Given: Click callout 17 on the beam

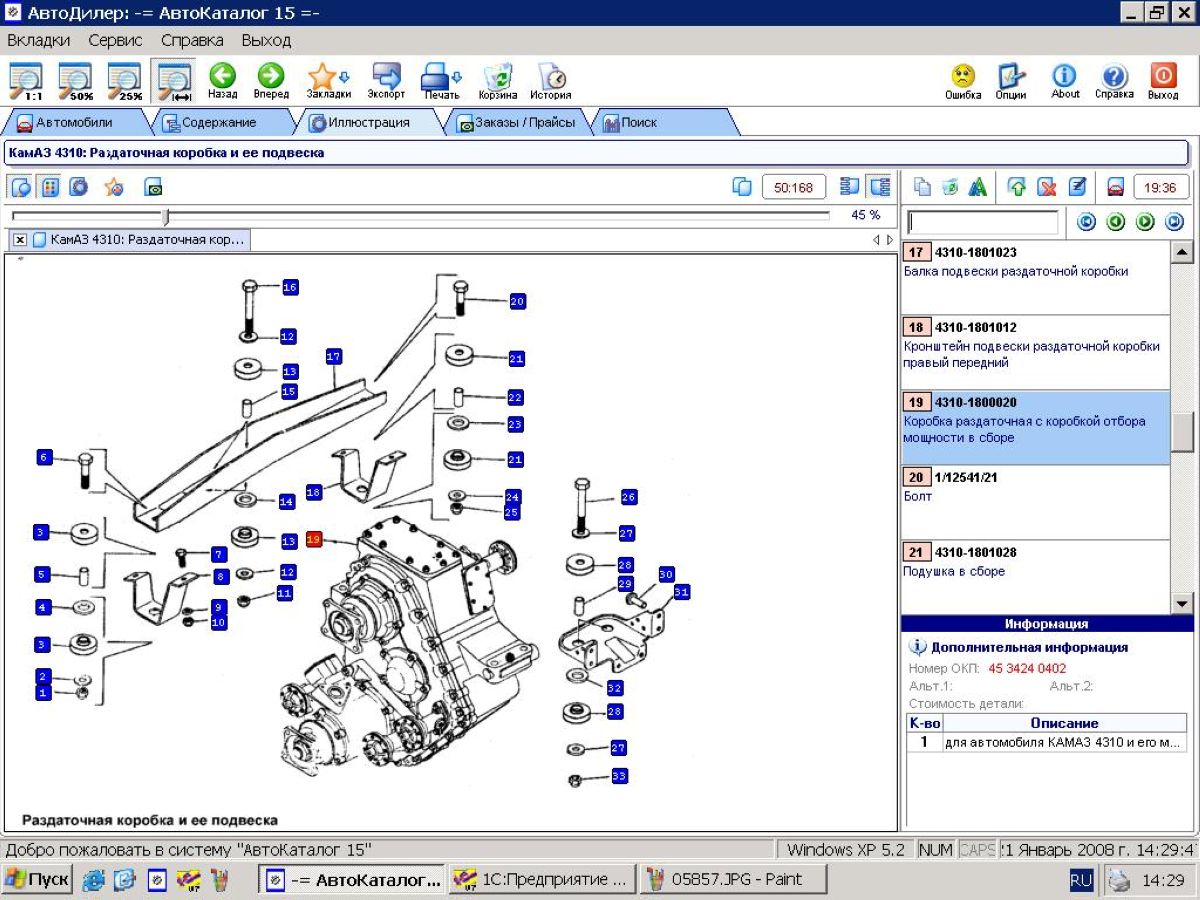Looking at the screenshot, I should (334, 356).
